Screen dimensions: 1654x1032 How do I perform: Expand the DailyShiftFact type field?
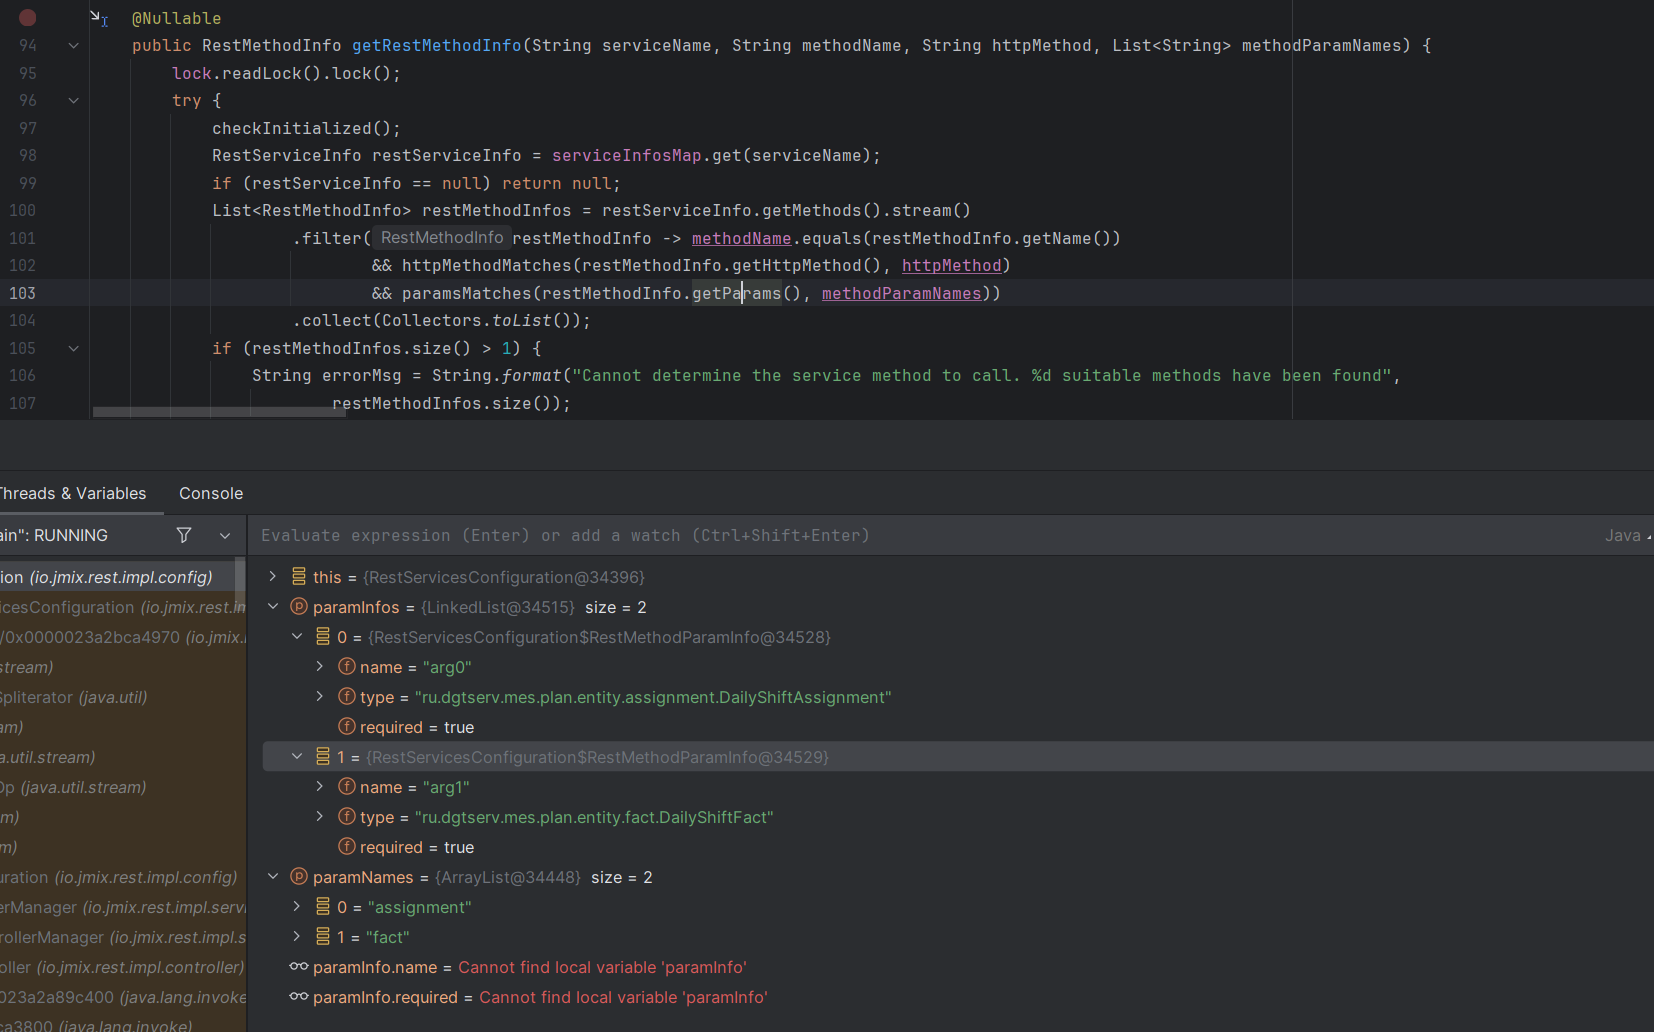320,817
